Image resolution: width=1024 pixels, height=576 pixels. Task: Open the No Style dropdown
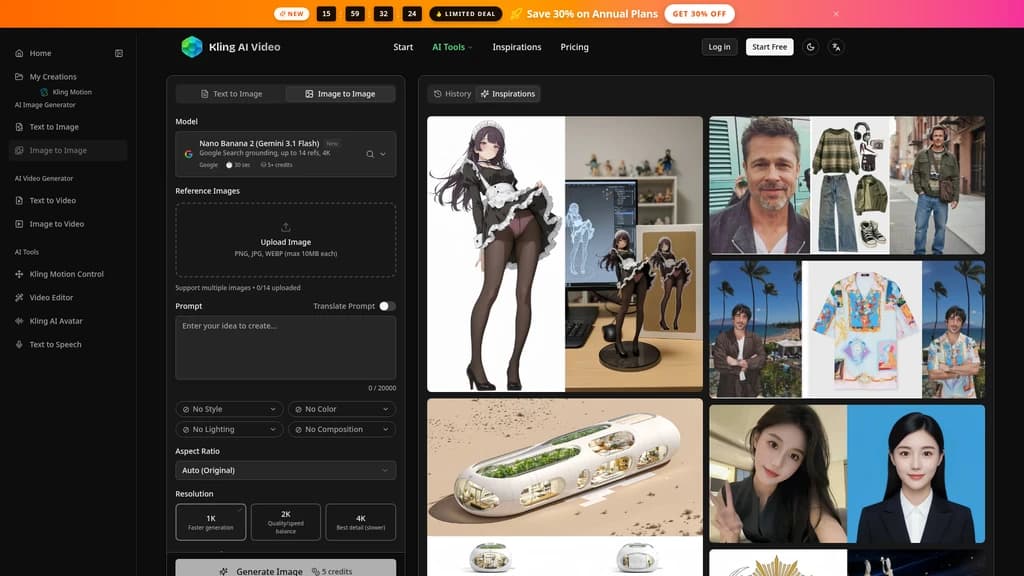[229, 409]
